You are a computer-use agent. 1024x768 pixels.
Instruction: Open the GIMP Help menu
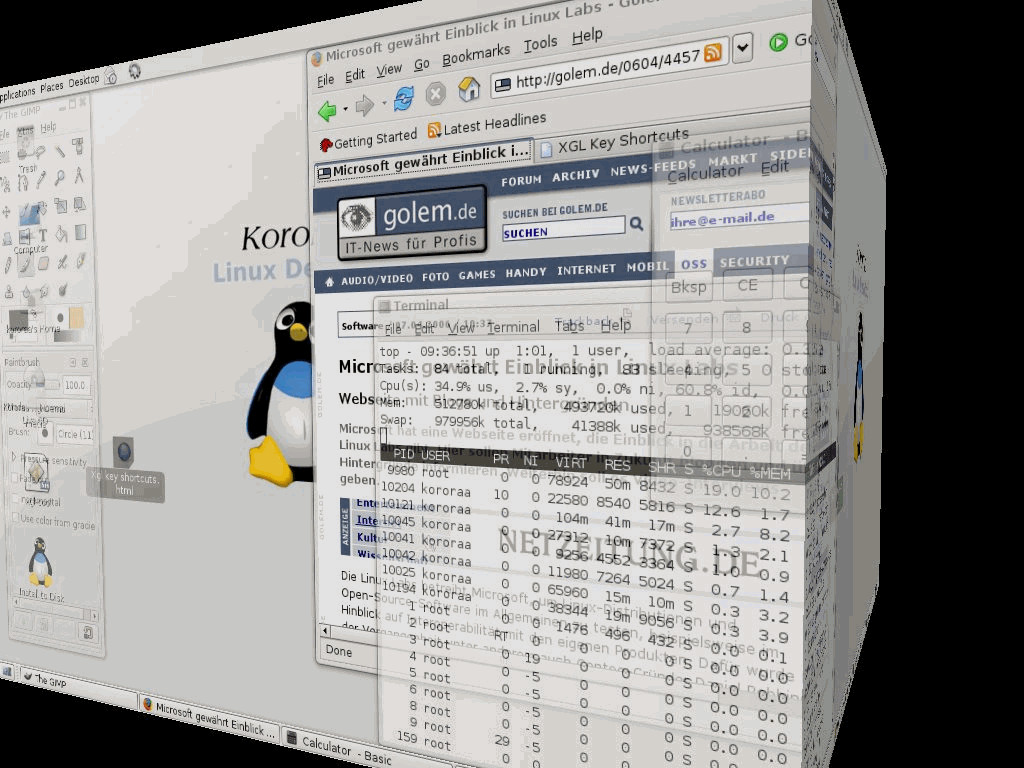pos(48,128)
